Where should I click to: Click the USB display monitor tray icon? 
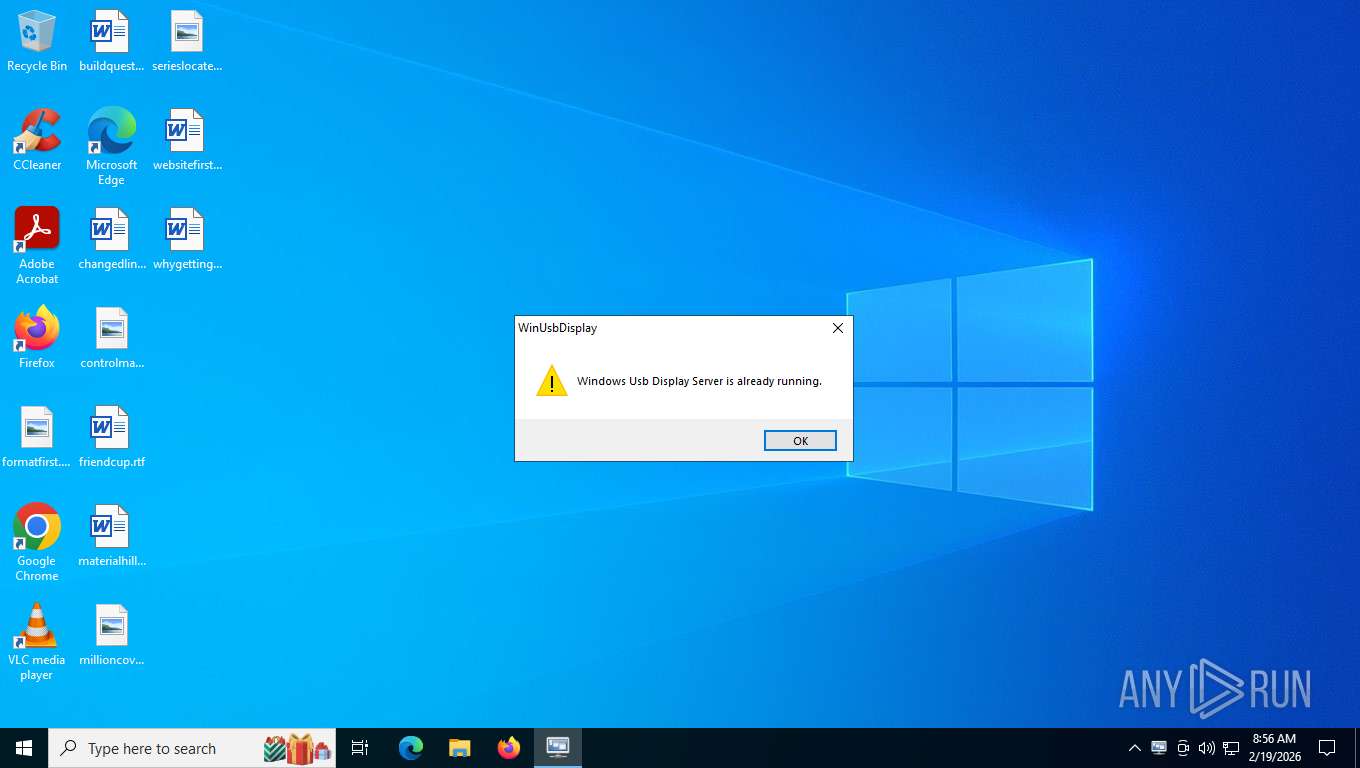click(1159, 748)
